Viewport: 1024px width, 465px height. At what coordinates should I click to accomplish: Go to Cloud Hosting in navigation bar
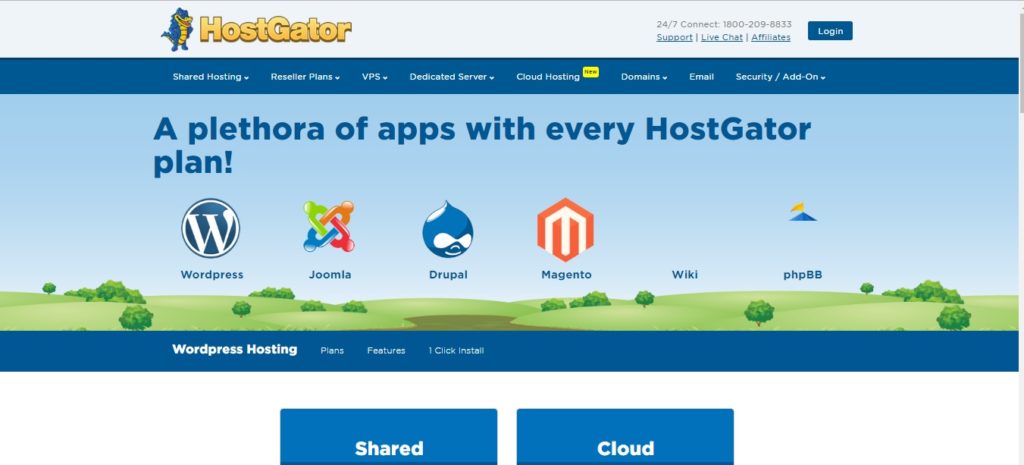coord(548,77)
